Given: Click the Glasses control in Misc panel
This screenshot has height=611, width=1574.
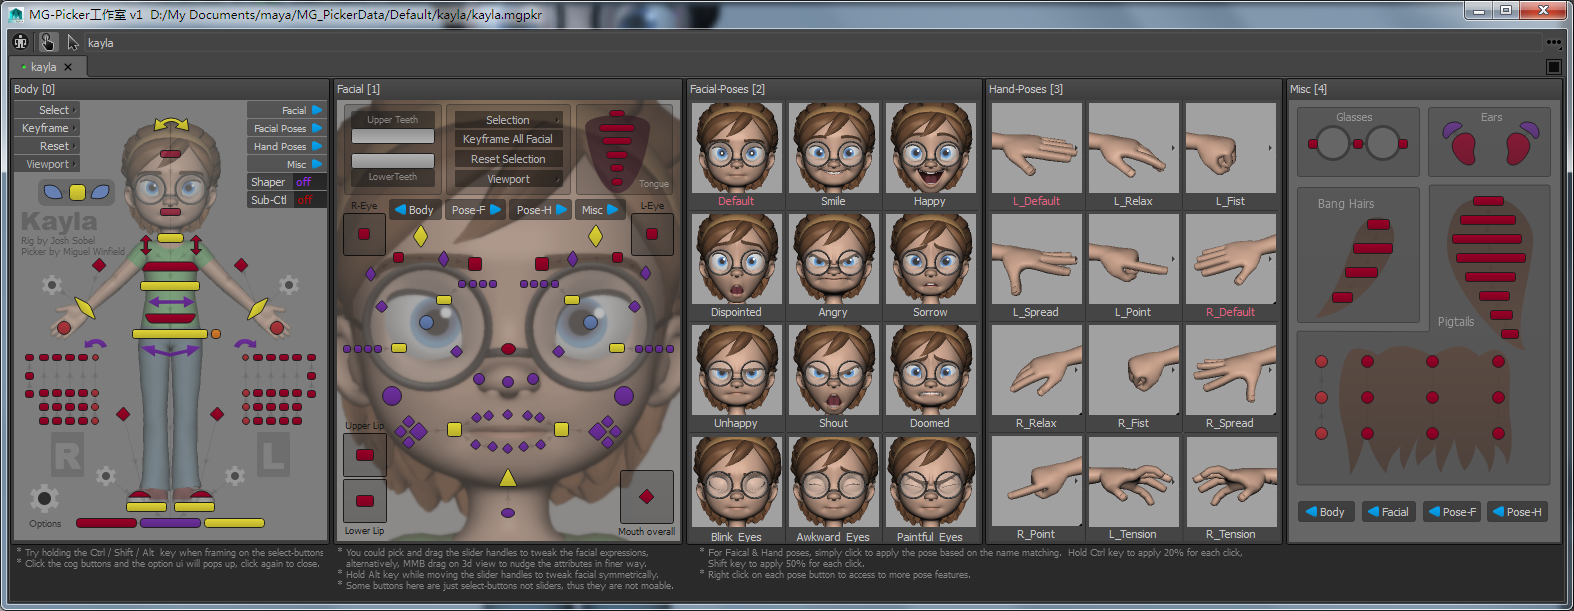Looking at the screenshot, I should [x=1357, y=144].
